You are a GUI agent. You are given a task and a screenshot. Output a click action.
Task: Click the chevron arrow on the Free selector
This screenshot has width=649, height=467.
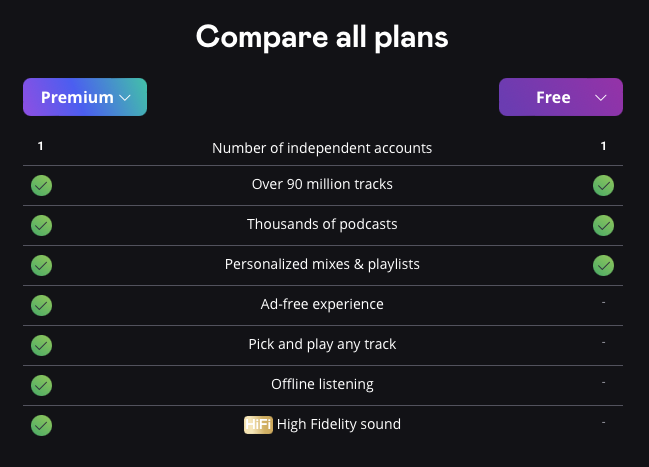[x=601, y=98]
